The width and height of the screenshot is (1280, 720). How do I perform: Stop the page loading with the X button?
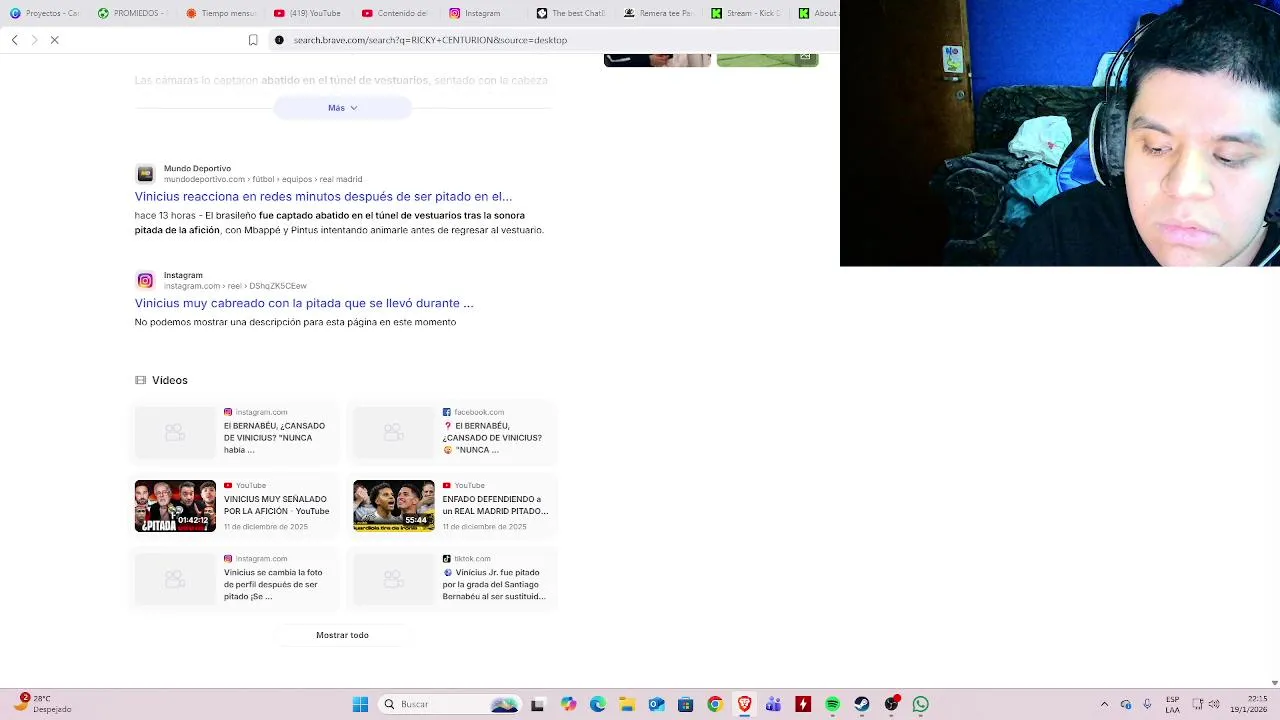point(55,40)
